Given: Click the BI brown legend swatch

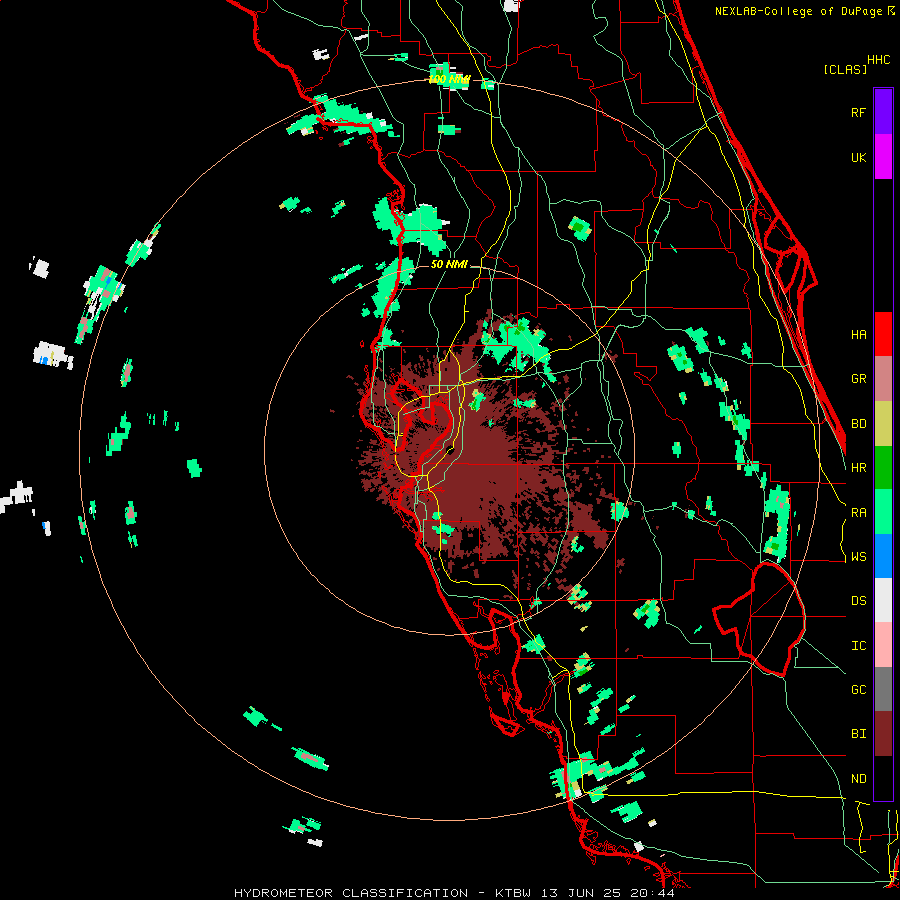Looking at the screenshot, I should pos(883,734).
